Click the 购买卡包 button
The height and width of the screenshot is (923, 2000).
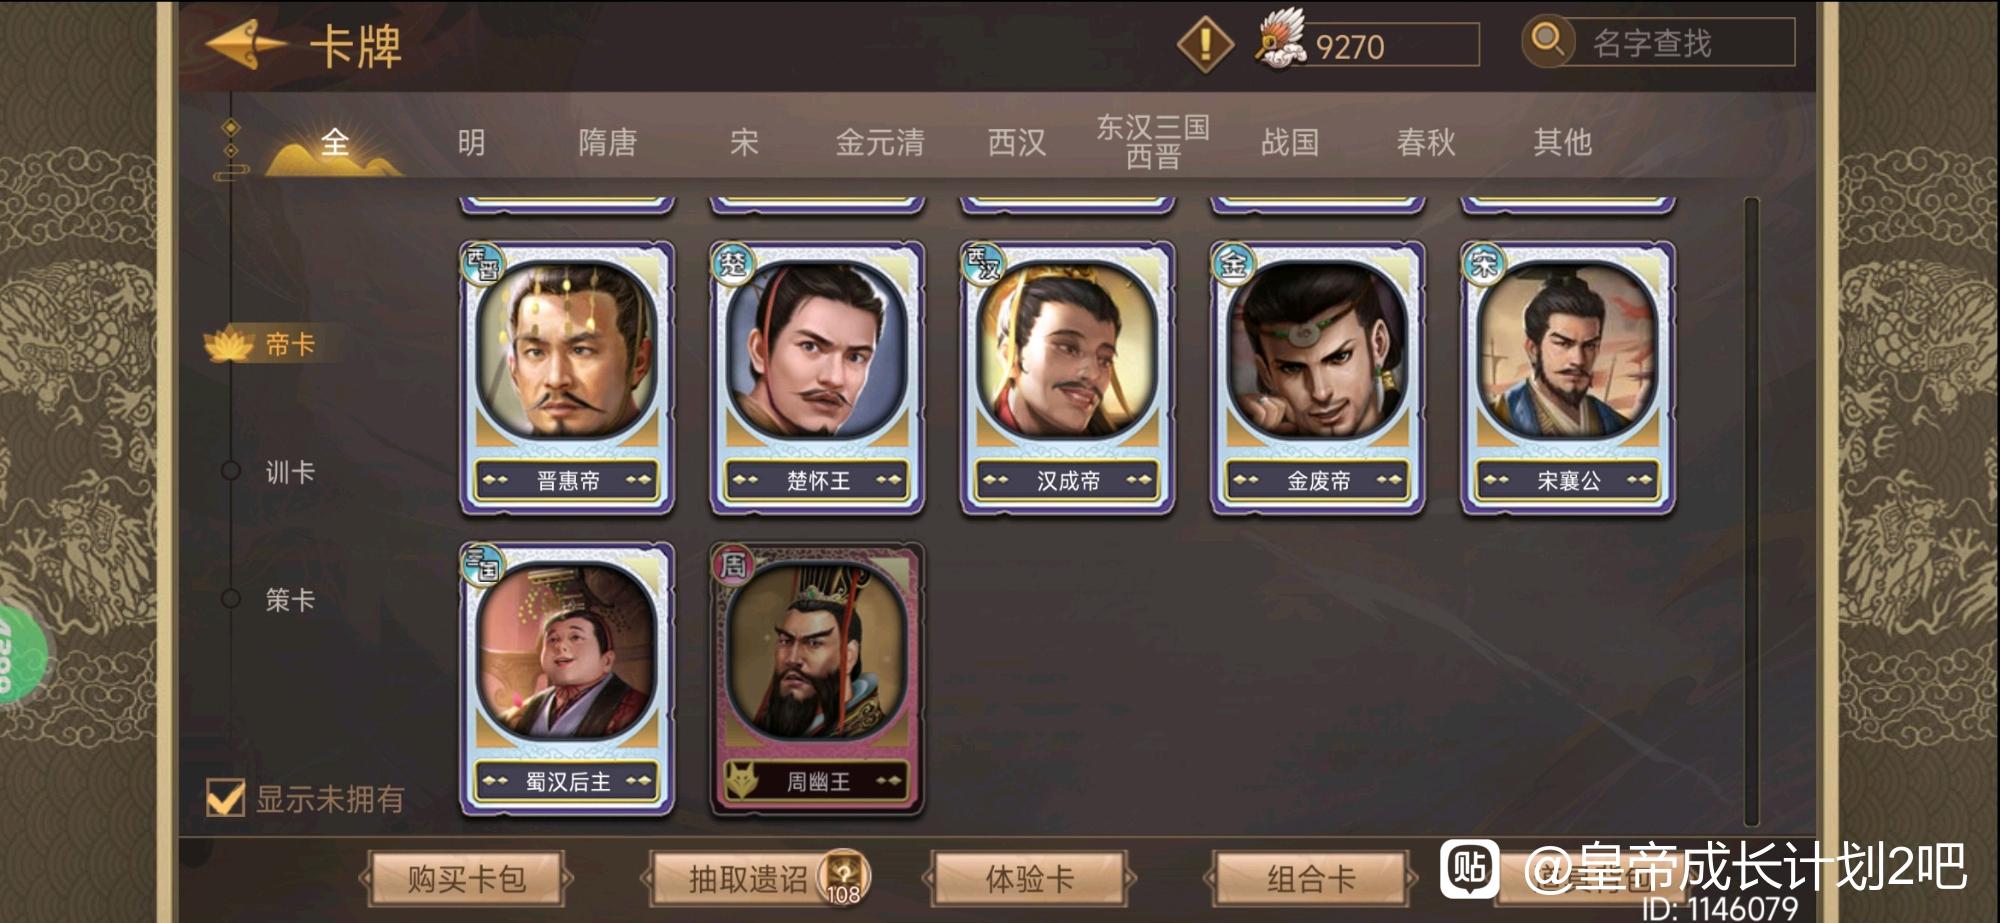[466, 879]
